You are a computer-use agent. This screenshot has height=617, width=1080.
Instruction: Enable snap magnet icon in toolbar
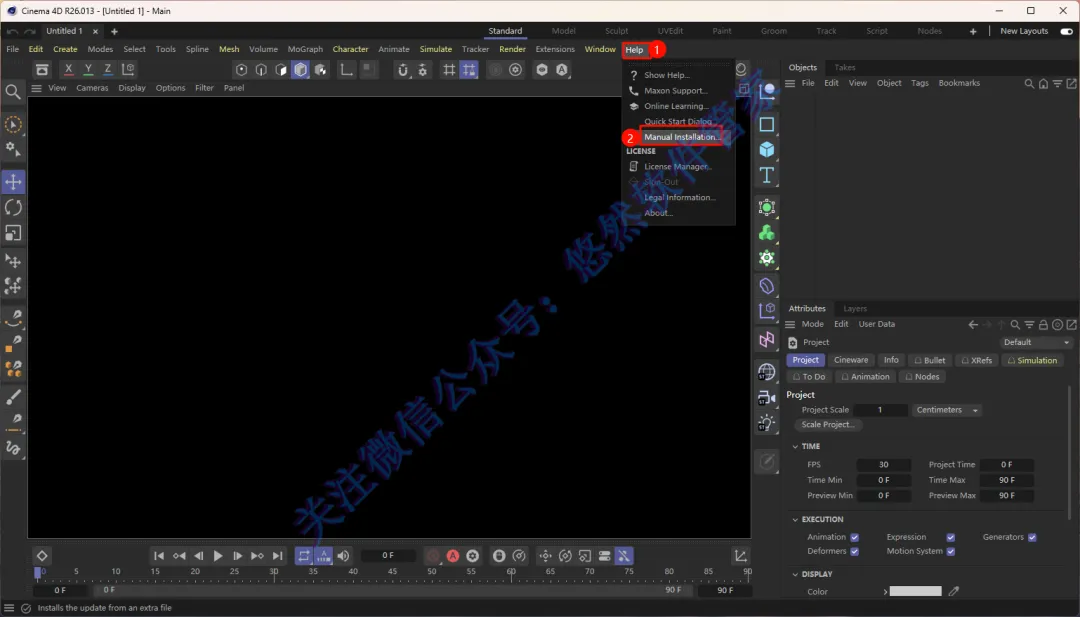click(403, 70)
